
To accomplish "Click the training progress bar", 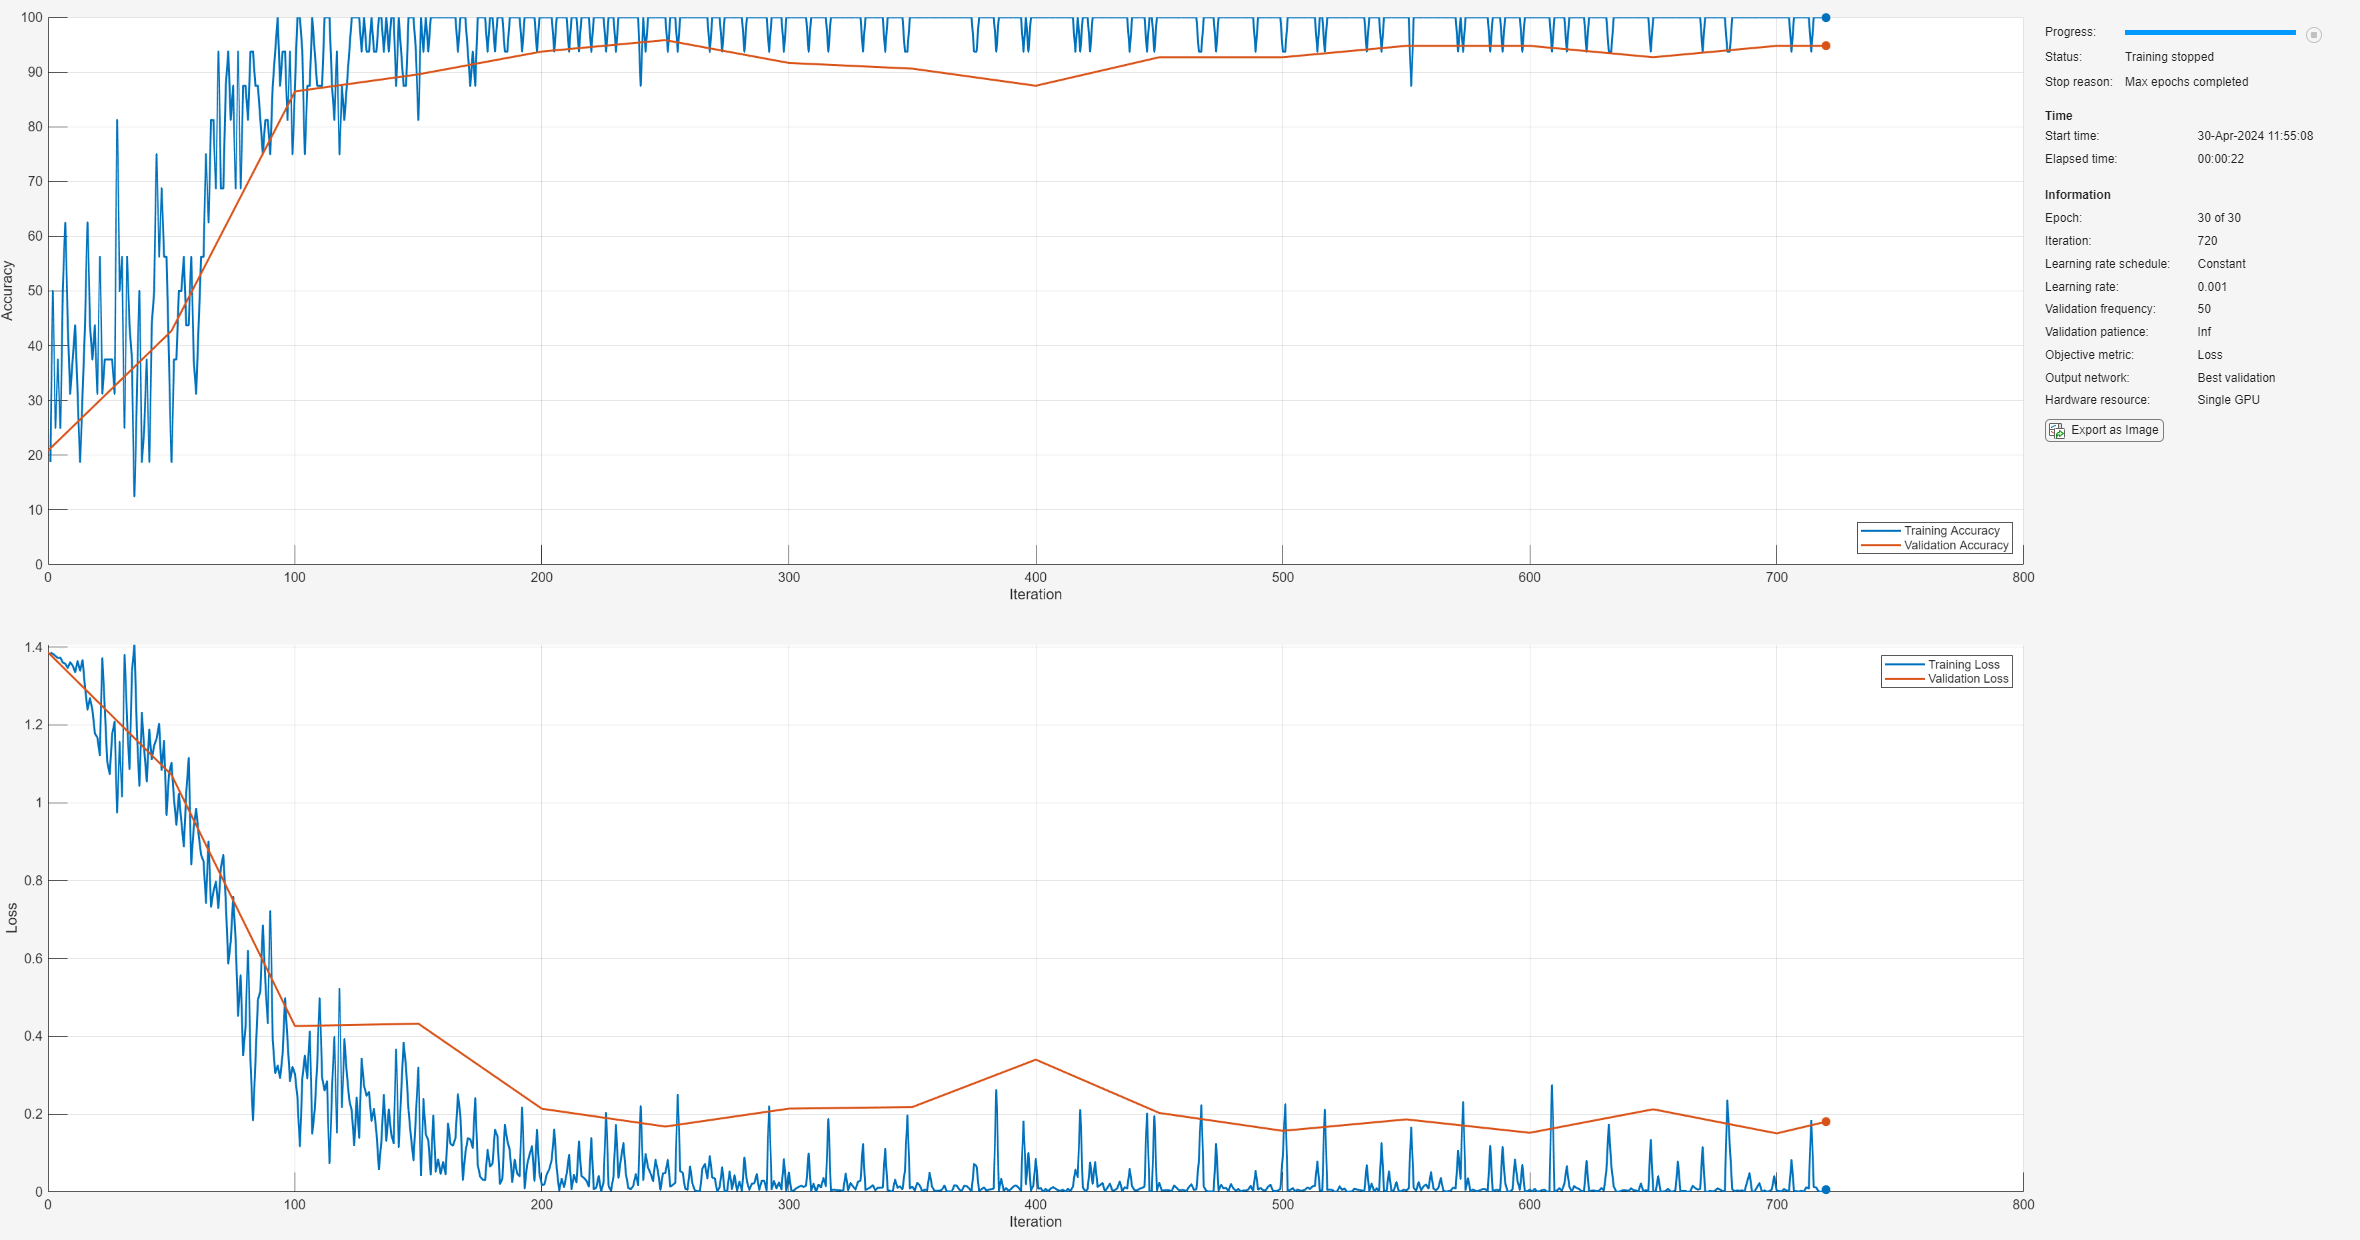I will tap(2209, 33).
